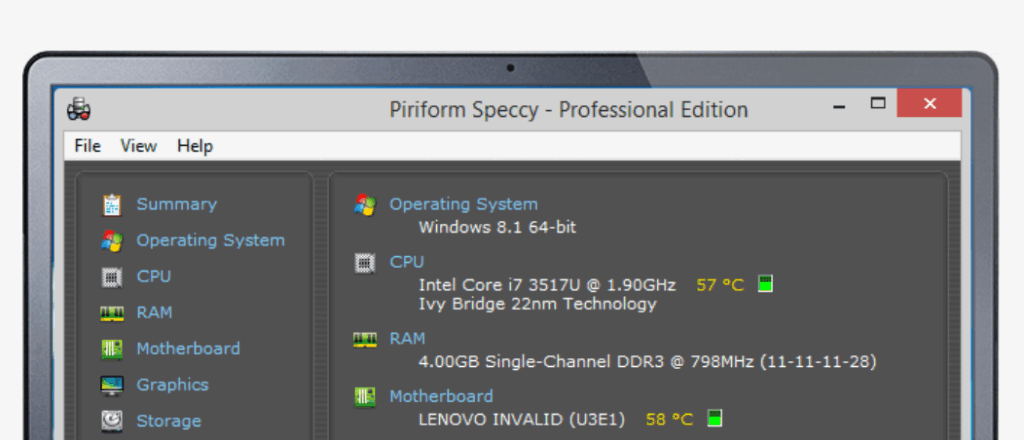Open the CPU heading link in main panel

[407, 262]
